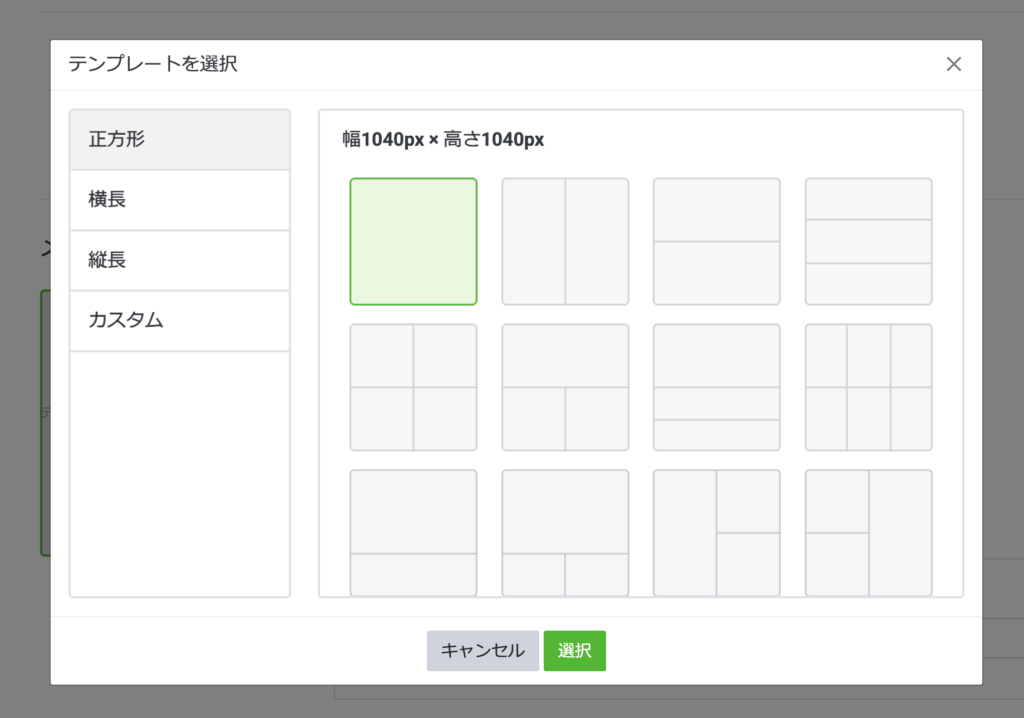
Task: Select two left cells with right column template
Action: tap(868, 532)
